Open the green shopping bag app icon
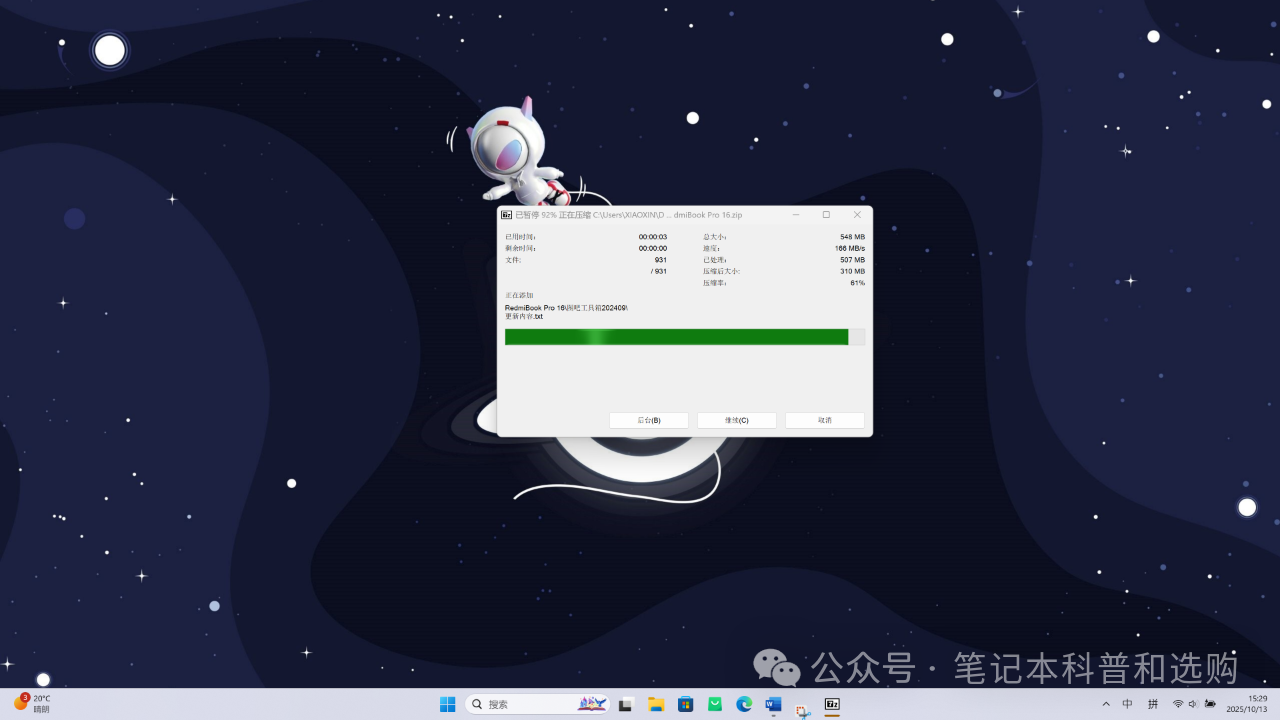Image resolution: width=1280 pixels, height=720 pixels. pos(715,704)
